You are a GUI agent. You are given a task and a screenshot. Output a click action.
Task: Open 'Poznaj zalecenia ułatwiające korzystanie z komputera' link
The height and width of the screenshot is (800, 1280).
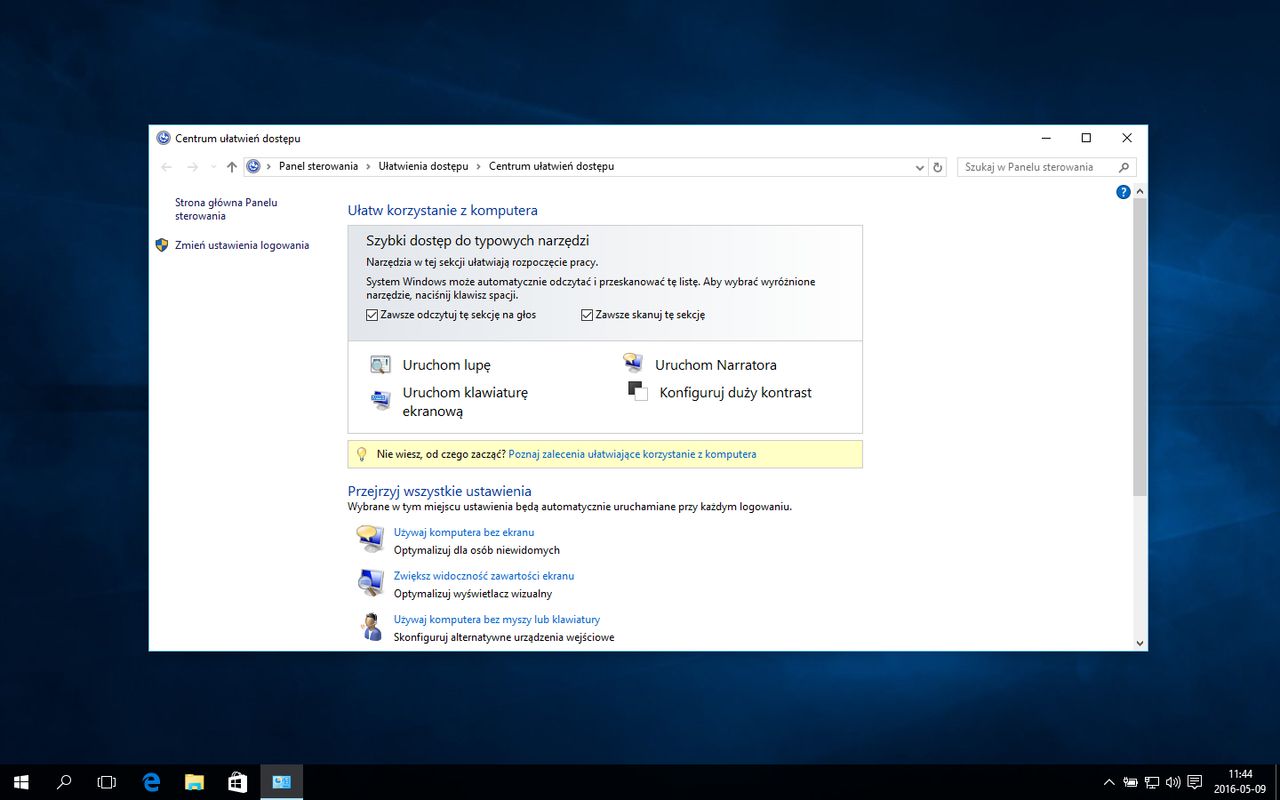click(x=632, y=454)
